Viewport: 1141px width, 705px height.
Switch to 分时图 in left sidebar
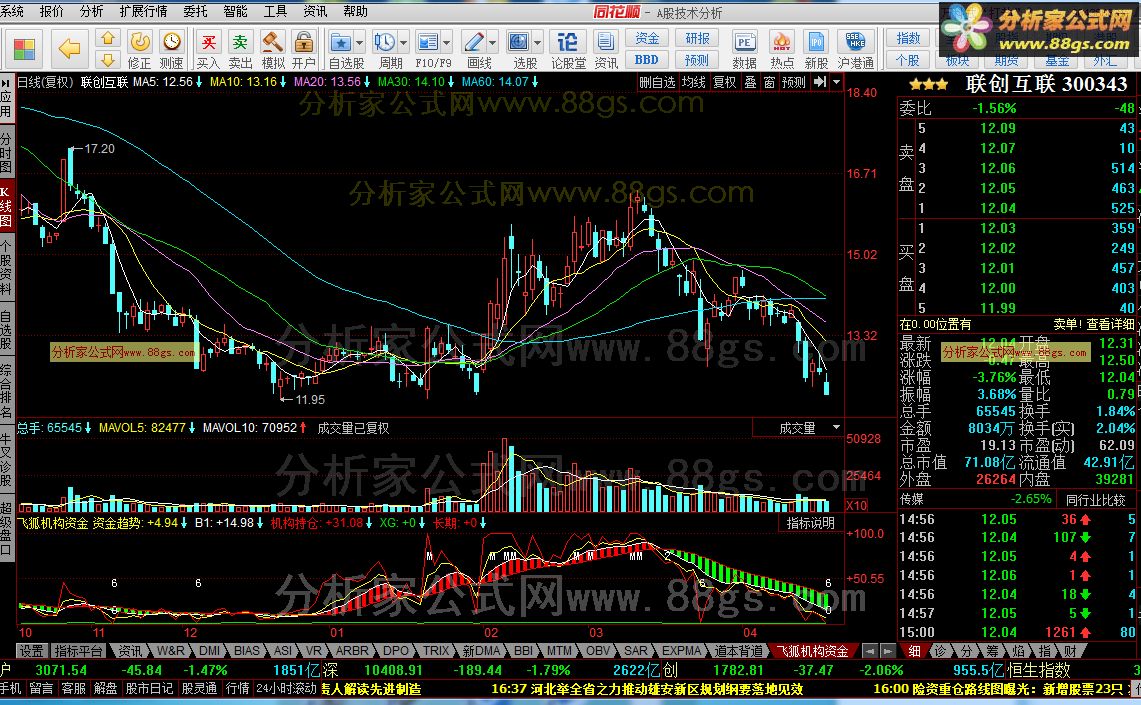click(x=6, y=152)
